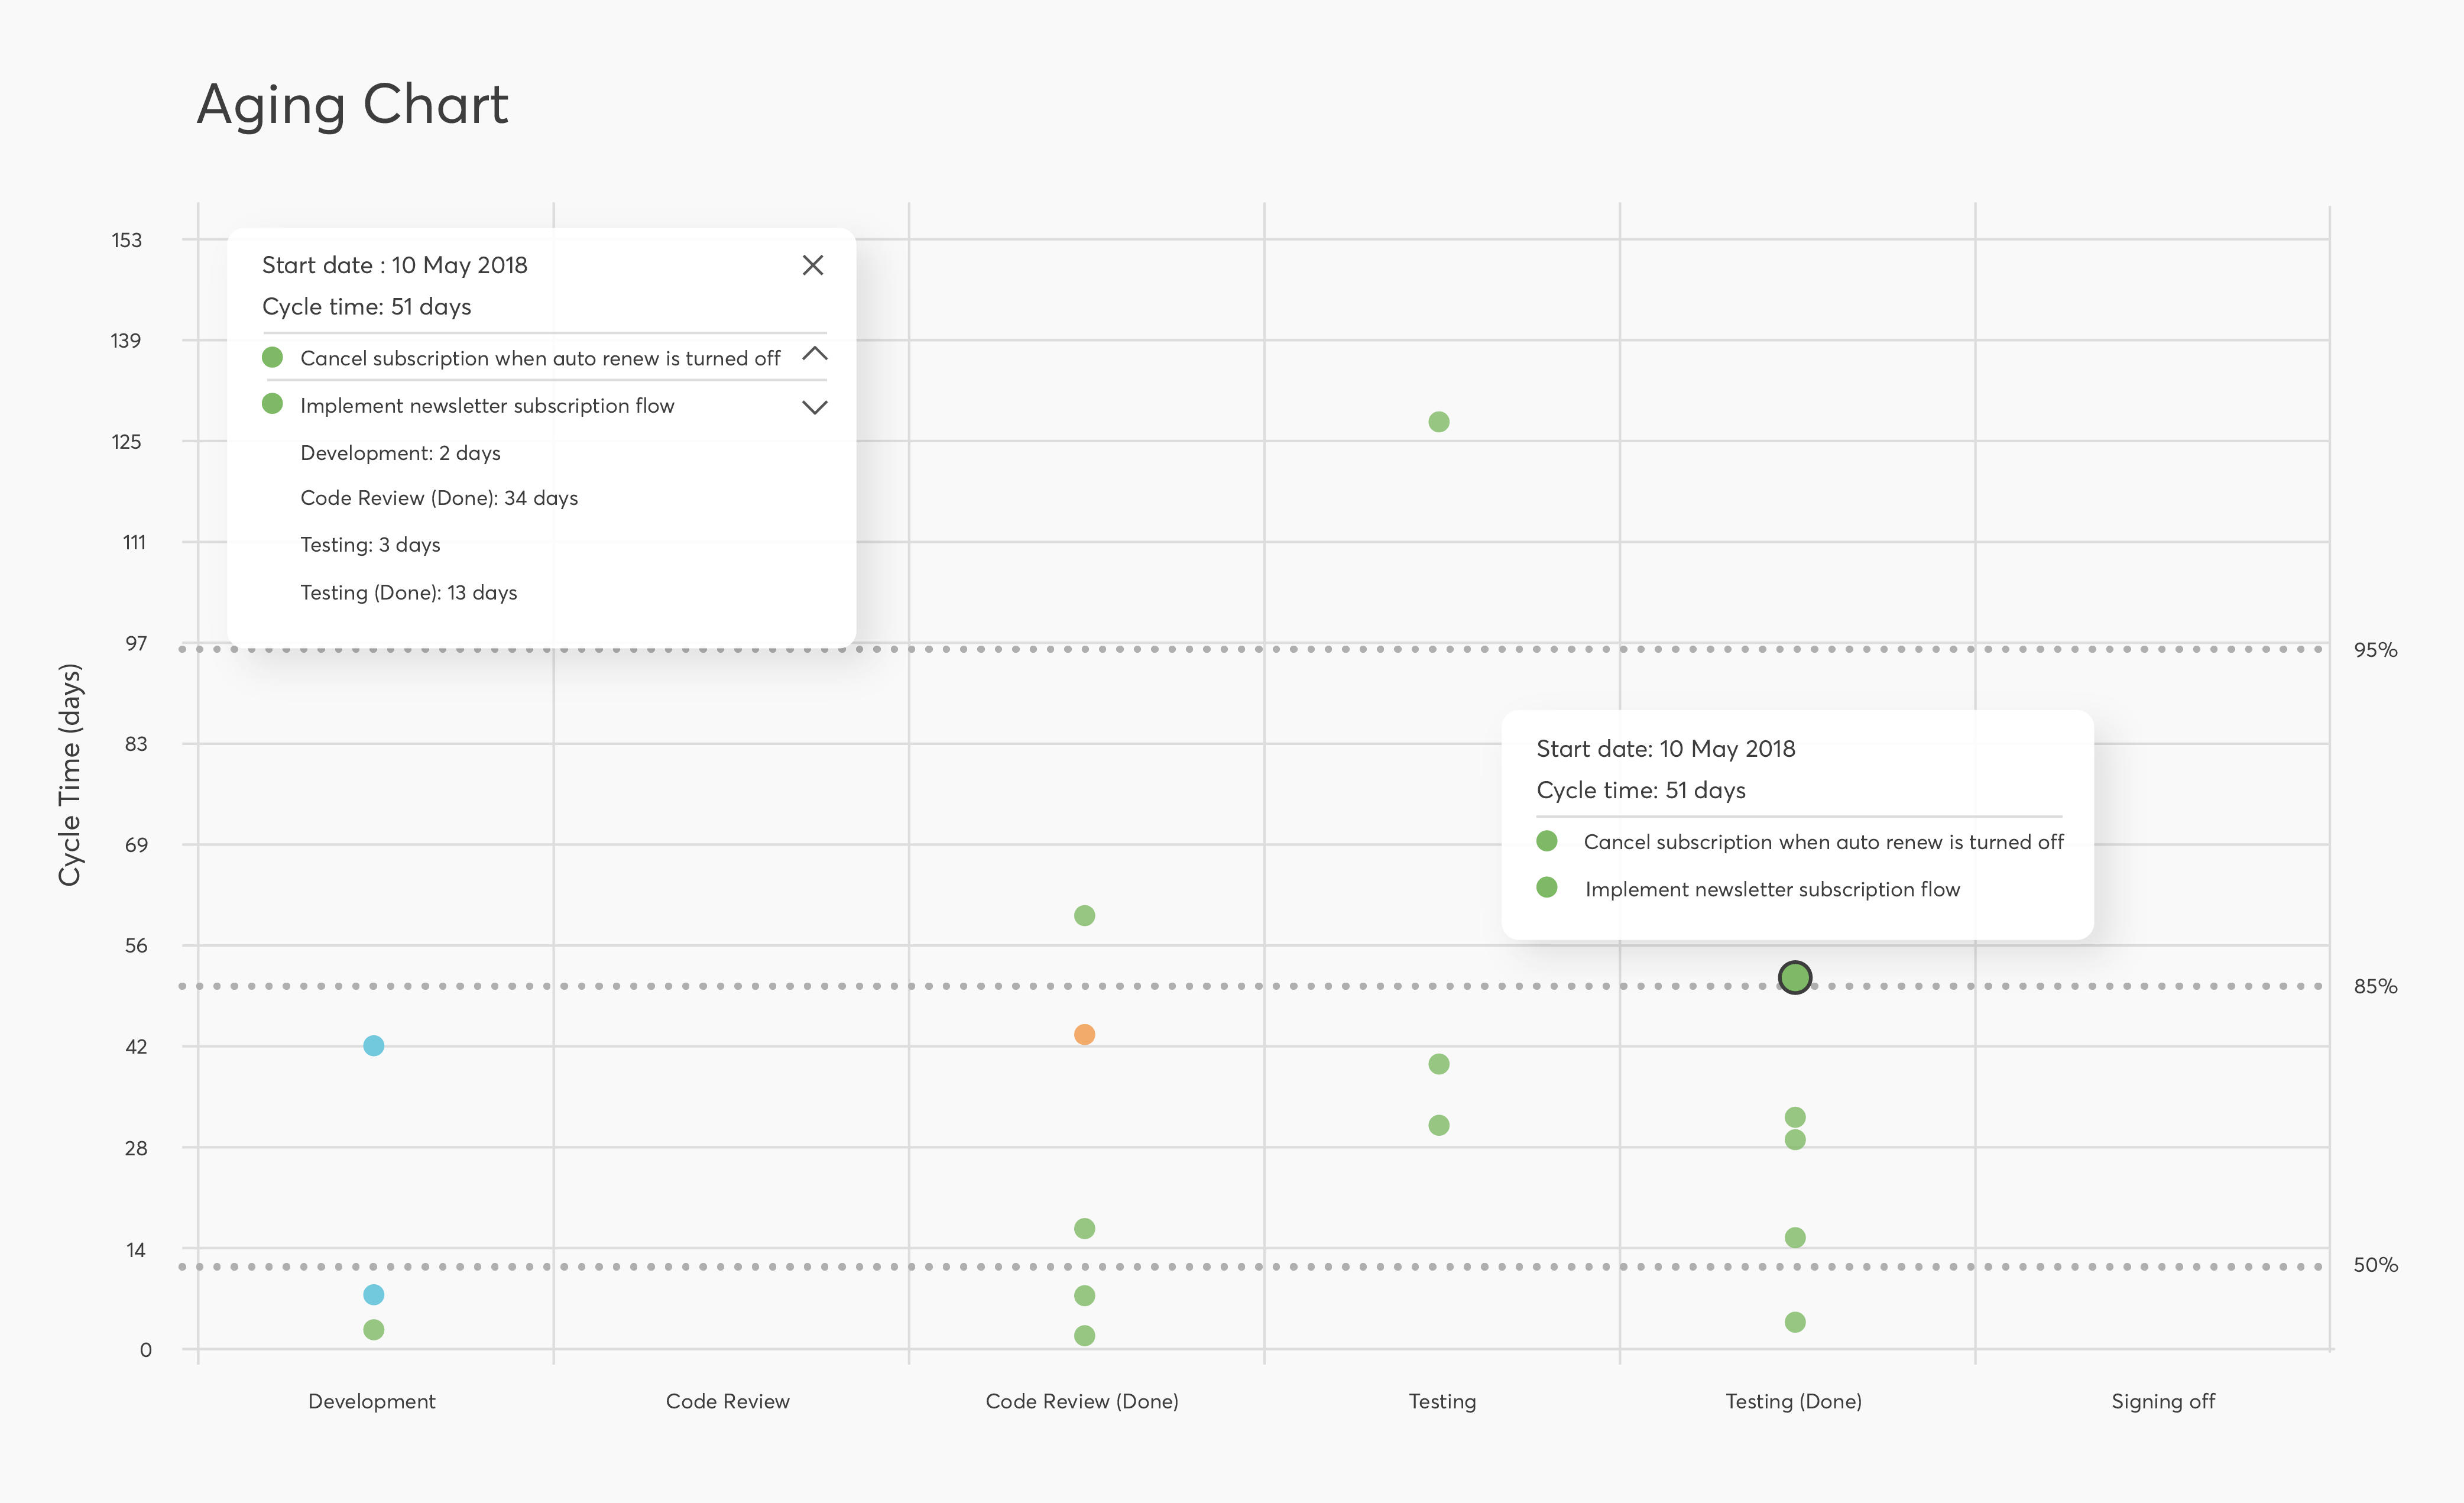Click the topmost green dot in Code Review (Done)
The height and width of the screenshot is (1503, 2464).
click(1084, 915)
